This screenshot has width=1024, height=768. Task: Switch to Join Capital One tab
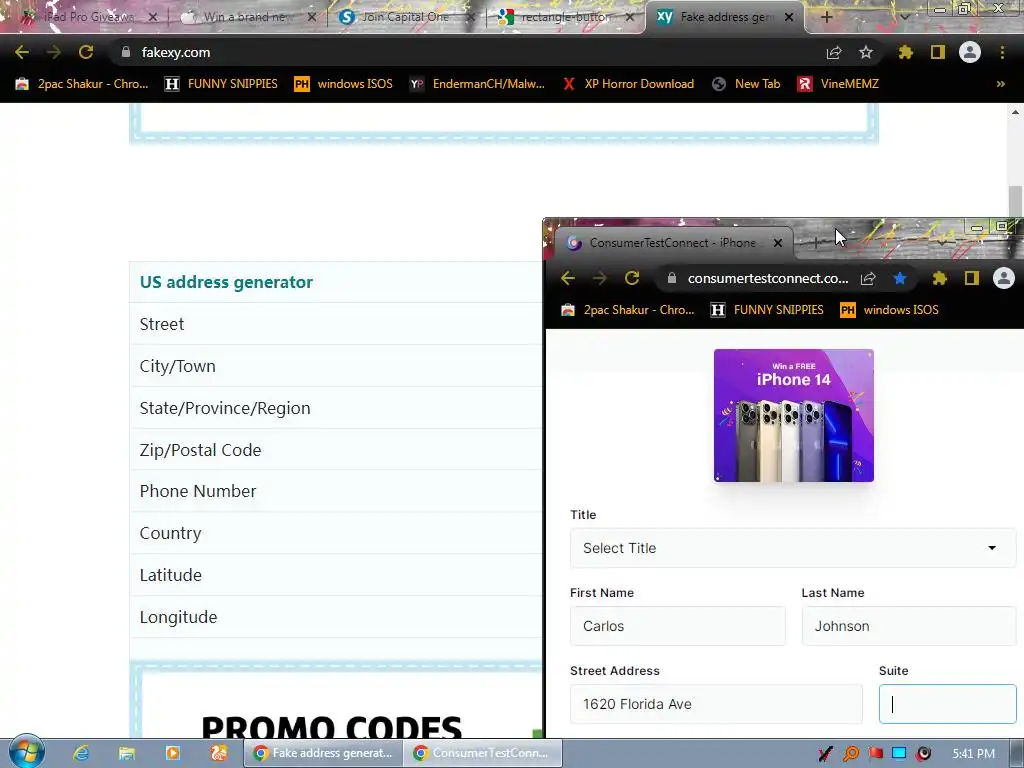405,17
